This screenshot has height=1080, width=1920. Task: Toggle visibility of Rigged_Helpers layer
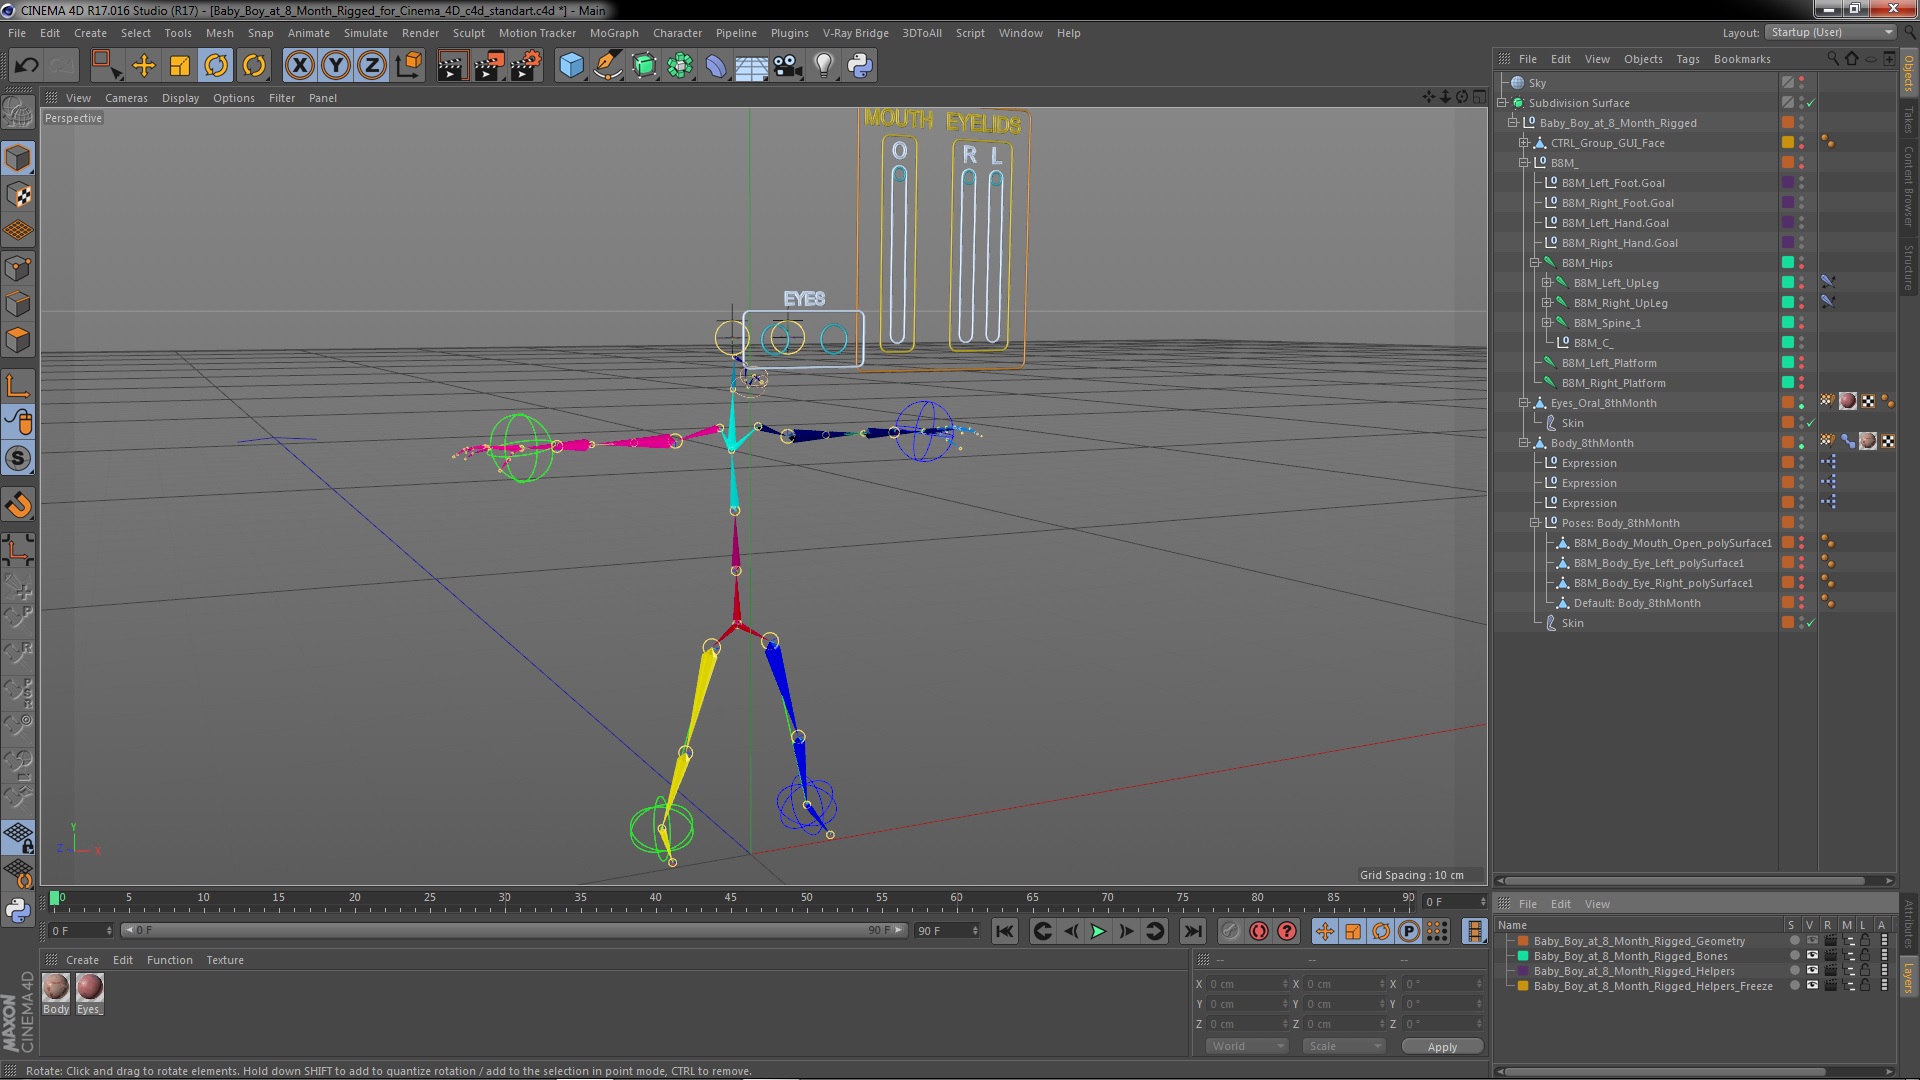(1812, 971)
